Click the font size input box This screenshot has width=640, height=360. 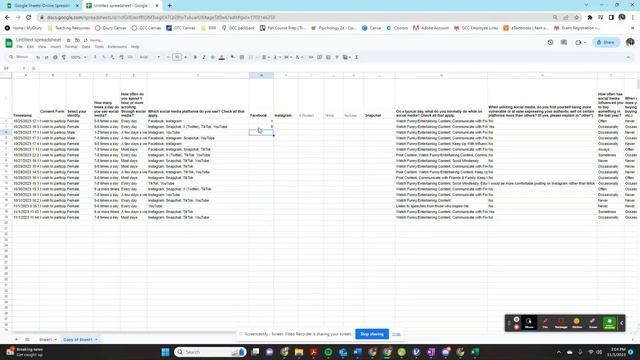coord(177,58)
